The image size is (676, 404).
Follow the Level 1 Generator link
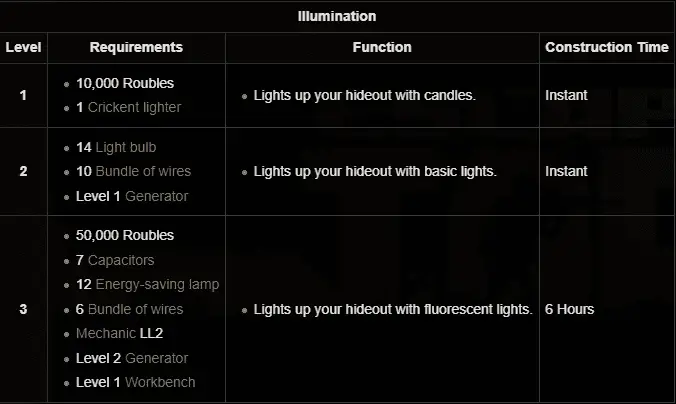click(156, 196)
